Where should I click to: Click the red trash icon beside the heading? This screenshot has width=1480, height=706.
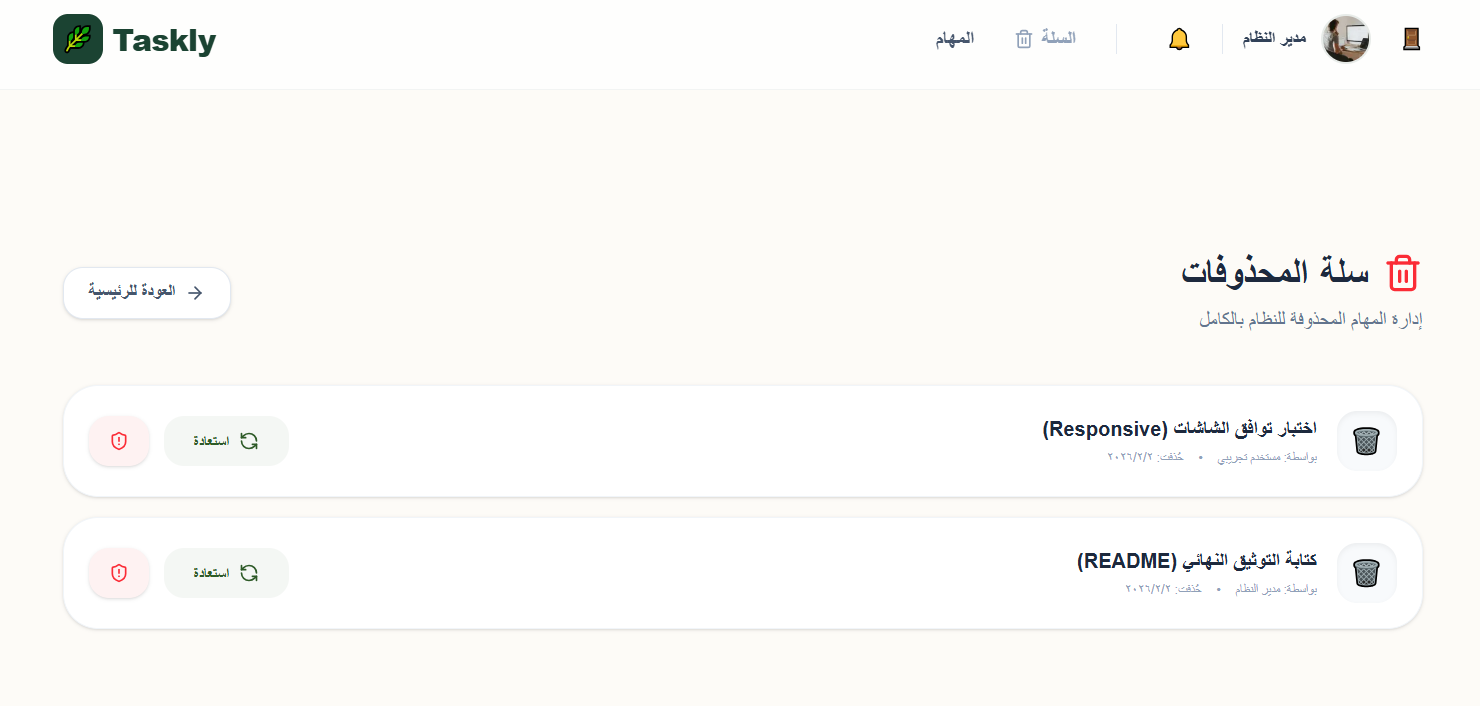click(x=1403, y=273)
